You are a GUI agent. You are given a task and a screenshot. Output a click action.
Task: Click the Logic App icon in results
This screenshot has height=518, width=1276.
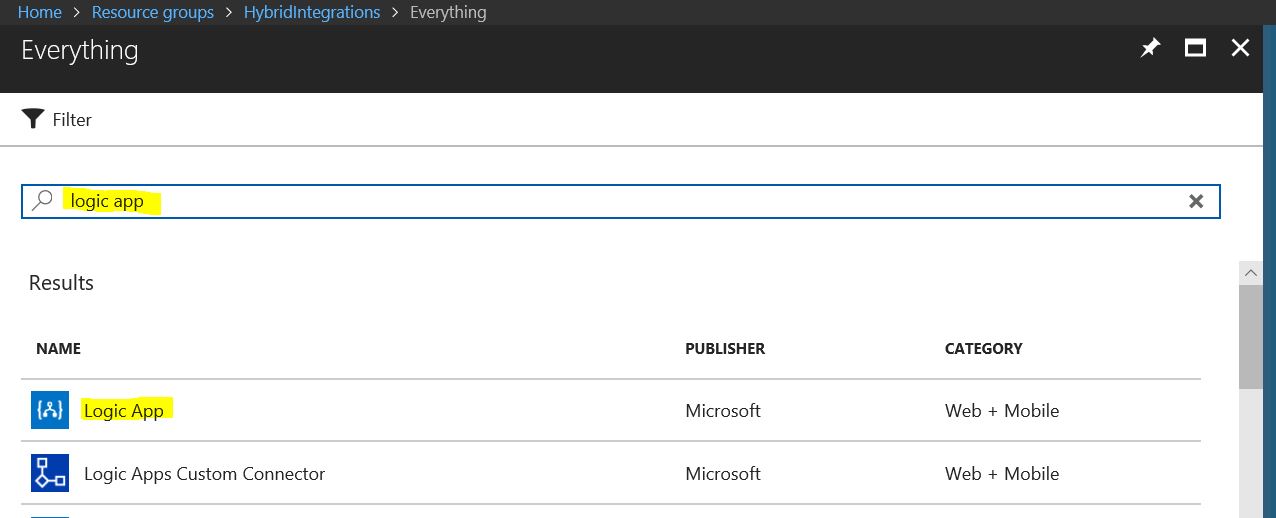(x=50, y=410)
